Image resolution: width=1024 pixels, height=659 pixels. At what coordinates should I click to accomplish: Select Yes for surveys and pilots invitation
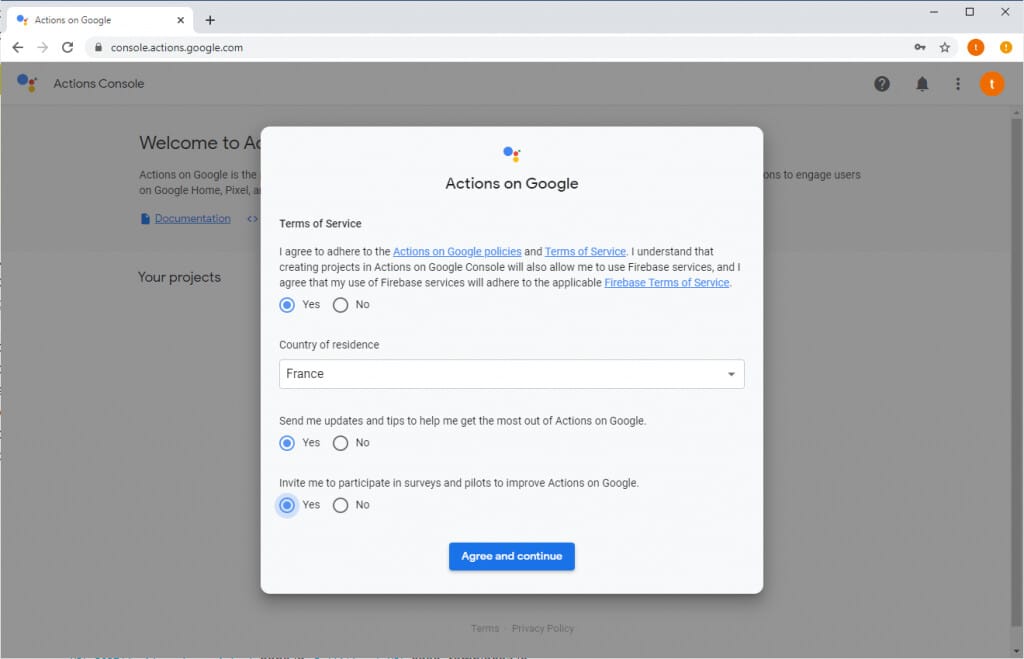(x=287, y=506)
